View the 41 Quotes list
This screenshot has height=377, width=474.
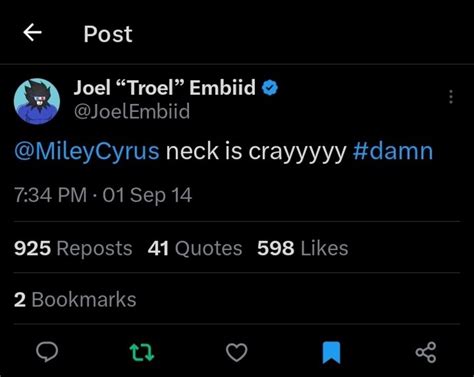195,249
